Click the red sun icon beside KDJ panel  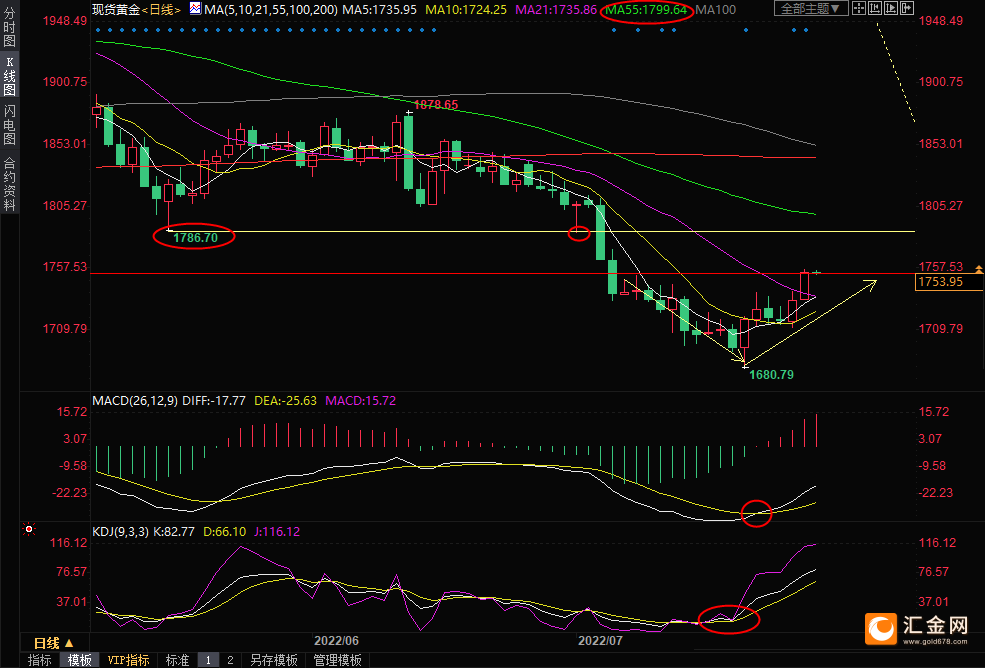pyautogui.click(x=29, y=529)
